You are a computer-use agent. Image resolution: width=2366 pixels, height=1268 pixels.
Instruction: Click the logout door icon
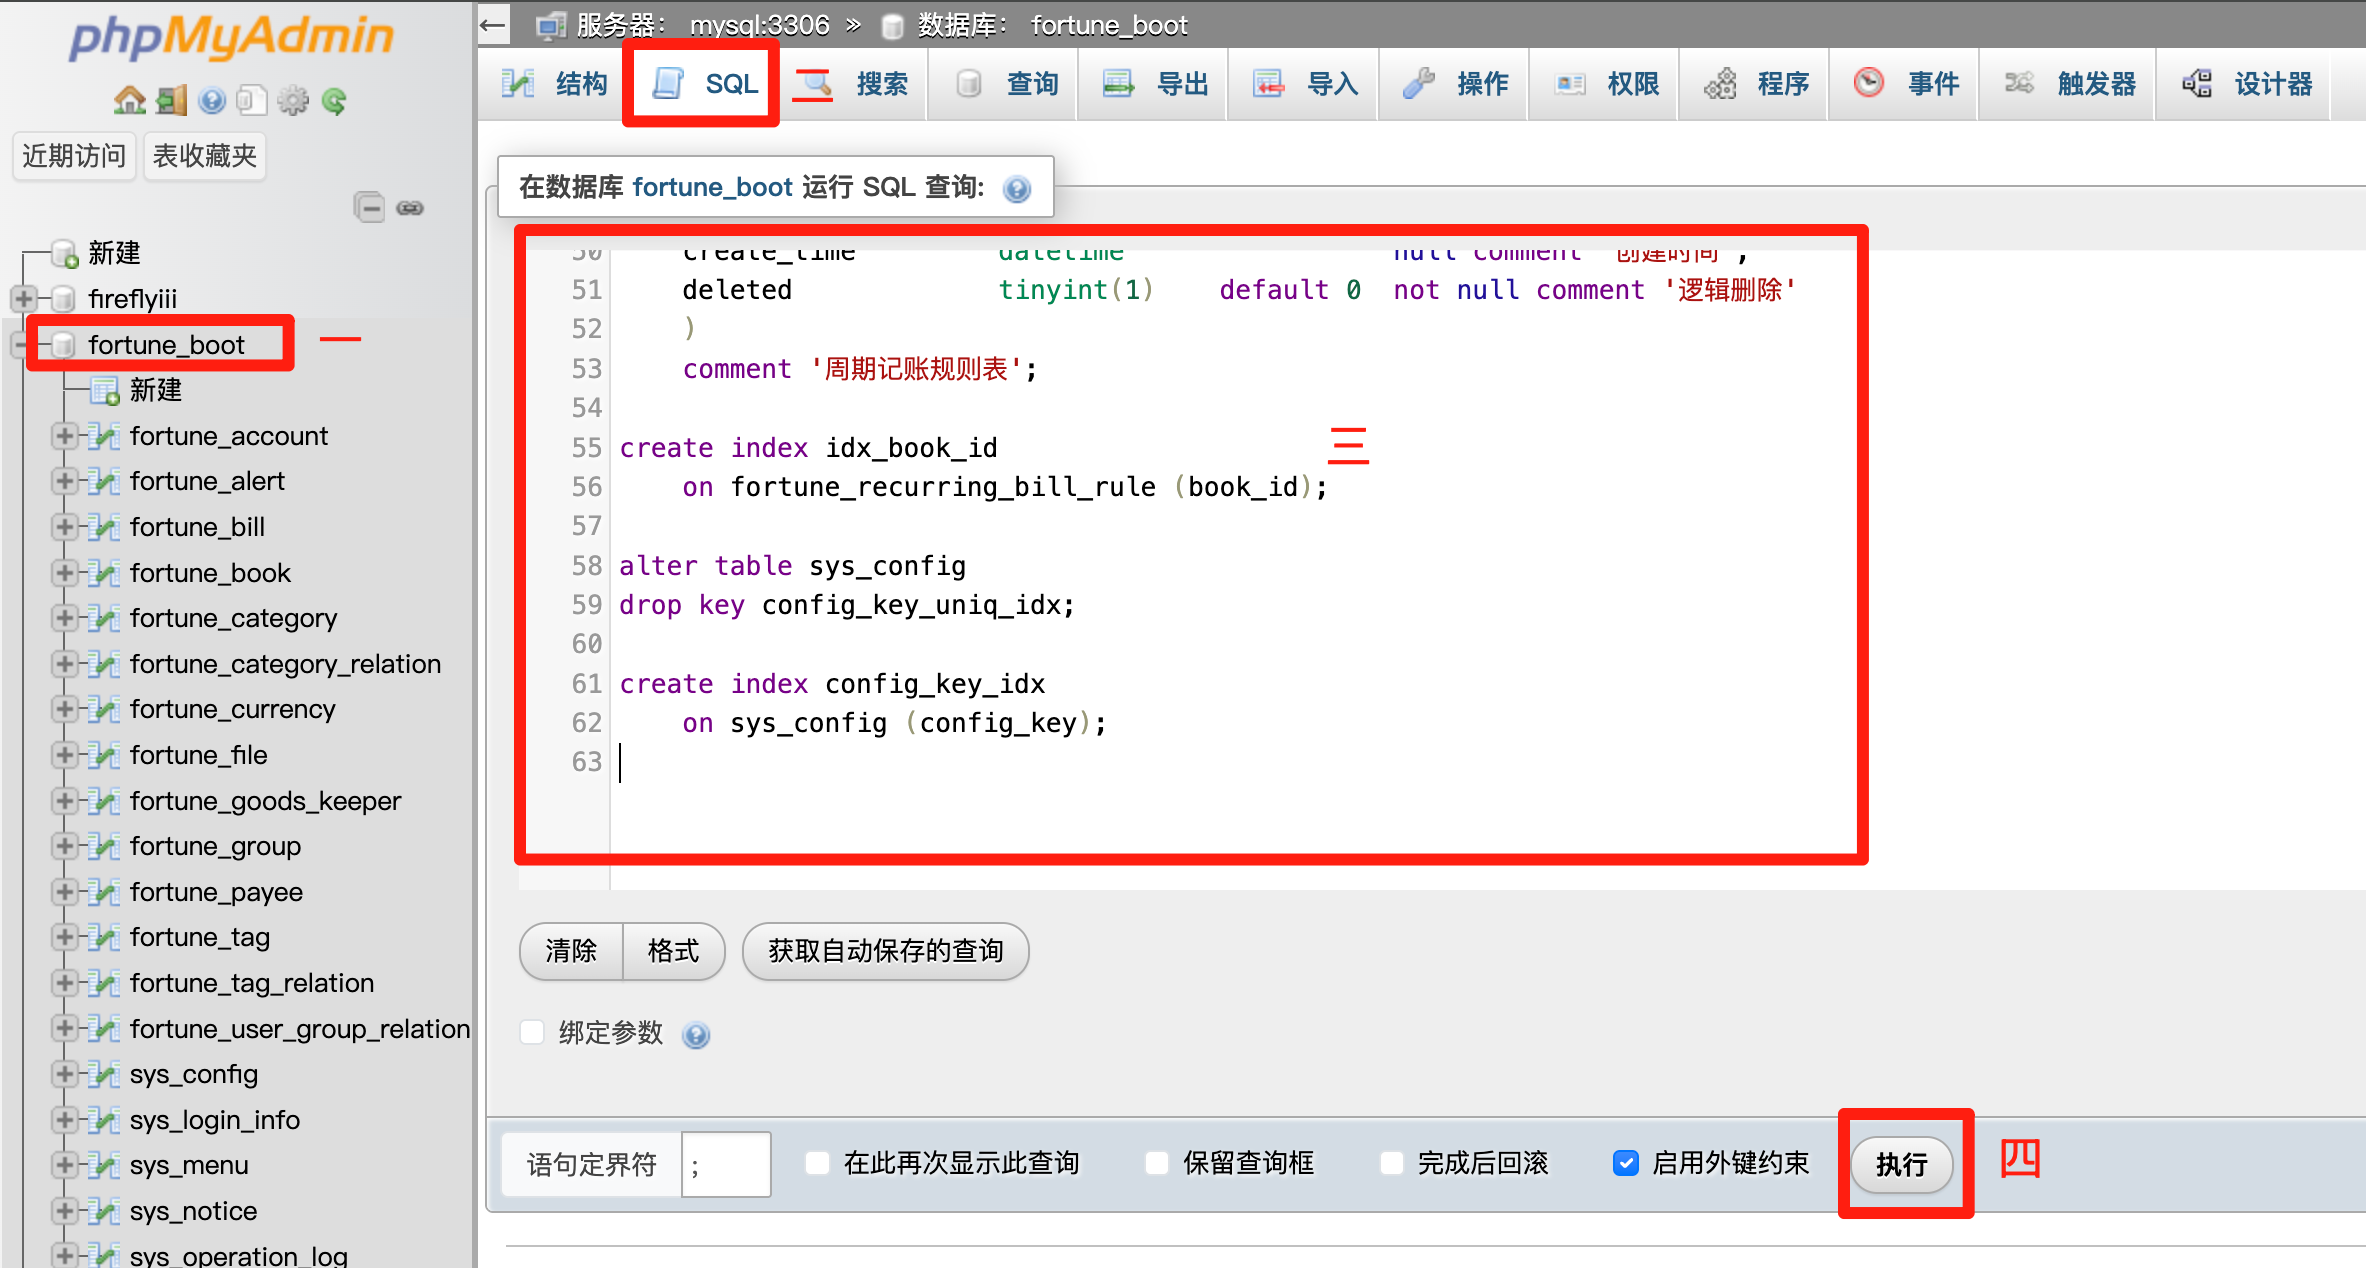[172, 100]
